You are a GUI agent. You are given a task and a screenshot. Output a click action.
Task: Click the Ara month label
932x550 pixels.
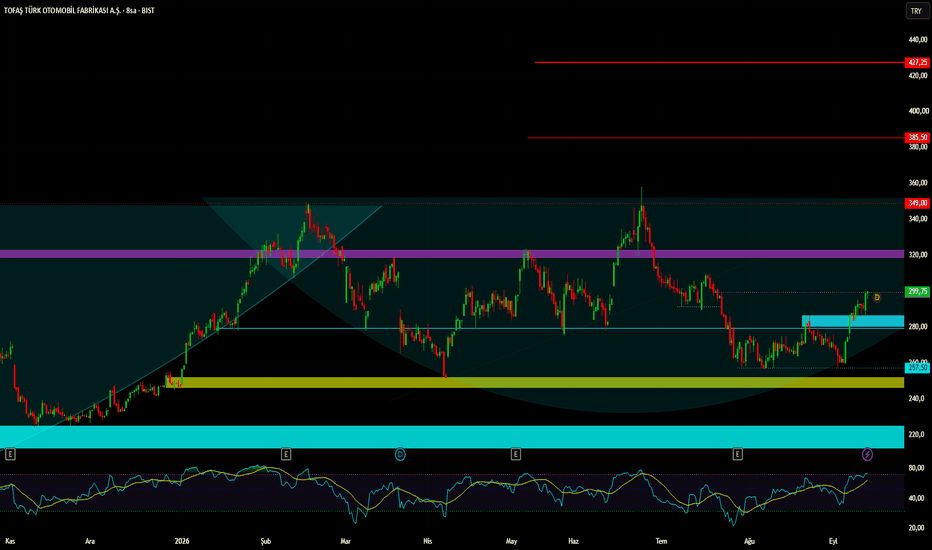[x=90, y=541]
